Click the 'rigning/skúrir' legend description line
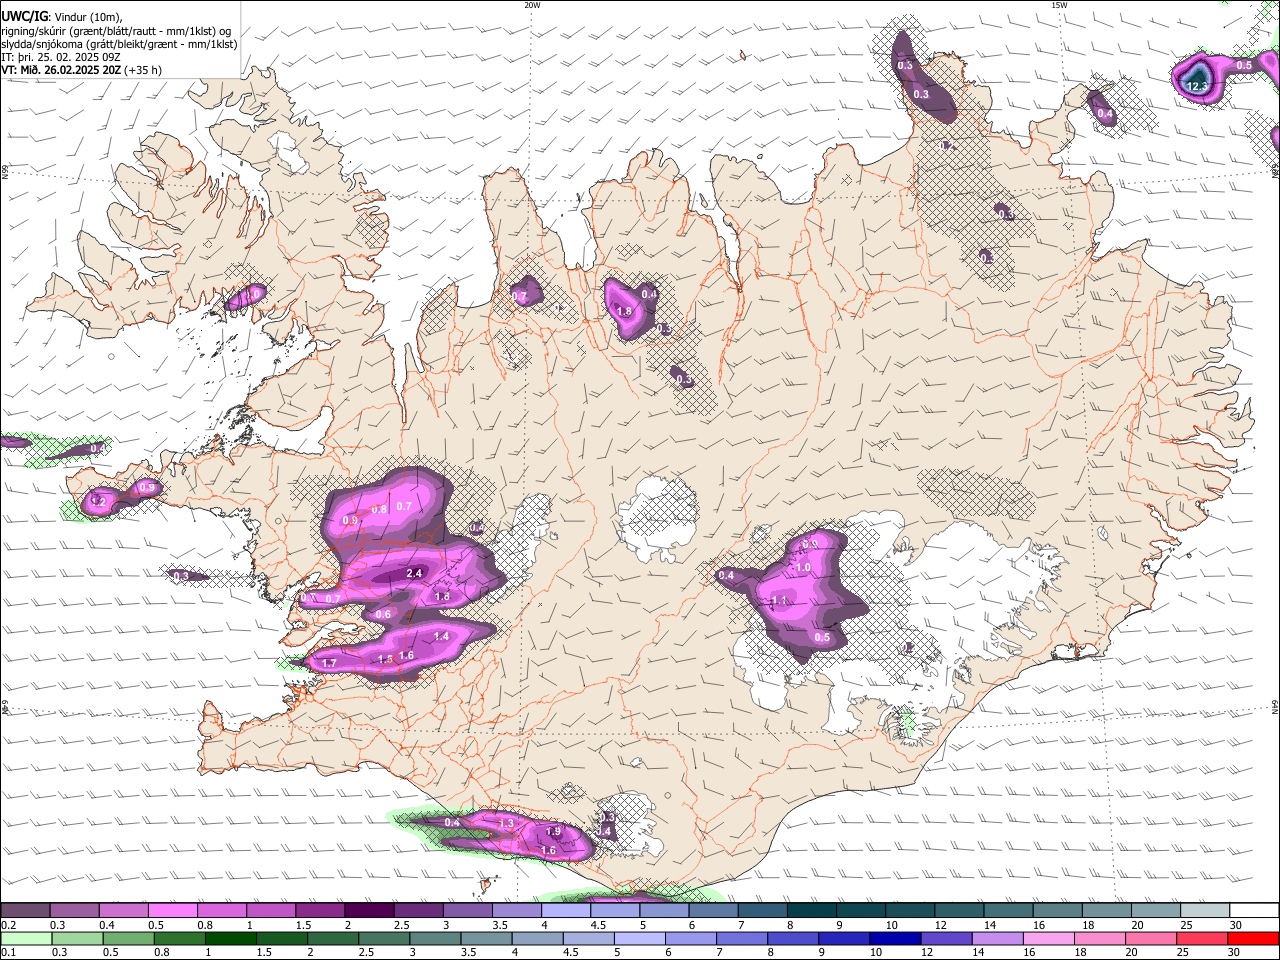The height and width of the screenshot is (960, 1280). pyautogui.click(x=117, y=31)
